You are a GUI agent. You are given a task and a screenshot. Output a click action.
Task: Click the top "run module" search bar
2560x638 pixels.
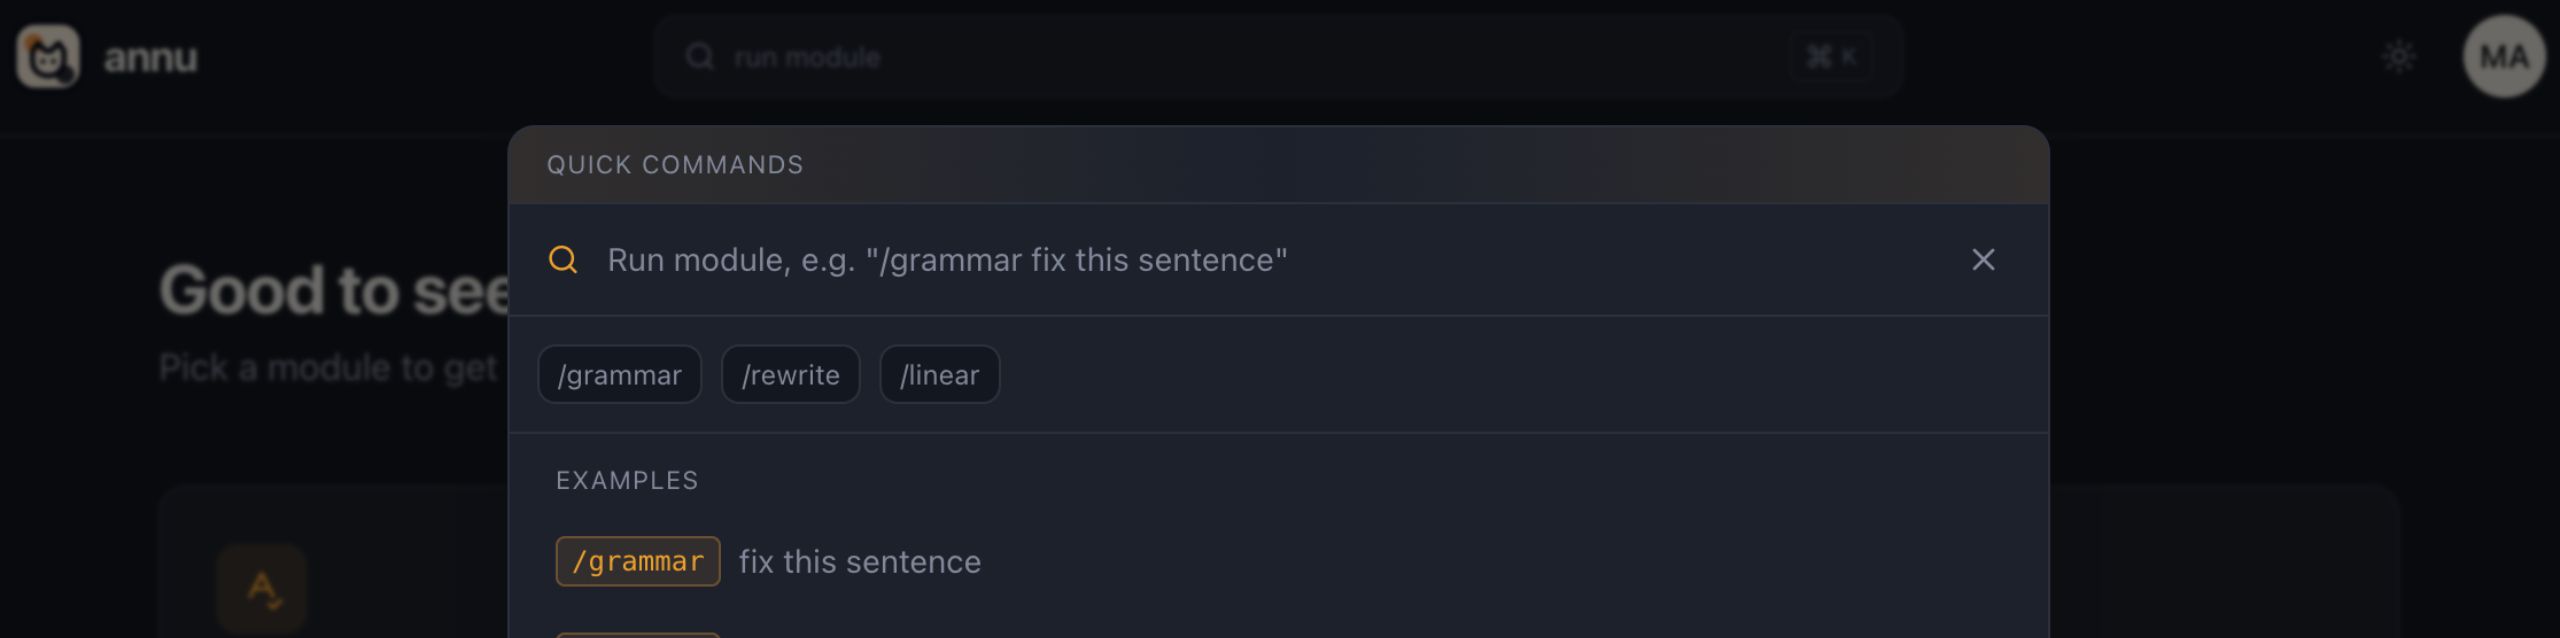(x=1250, y=57)
